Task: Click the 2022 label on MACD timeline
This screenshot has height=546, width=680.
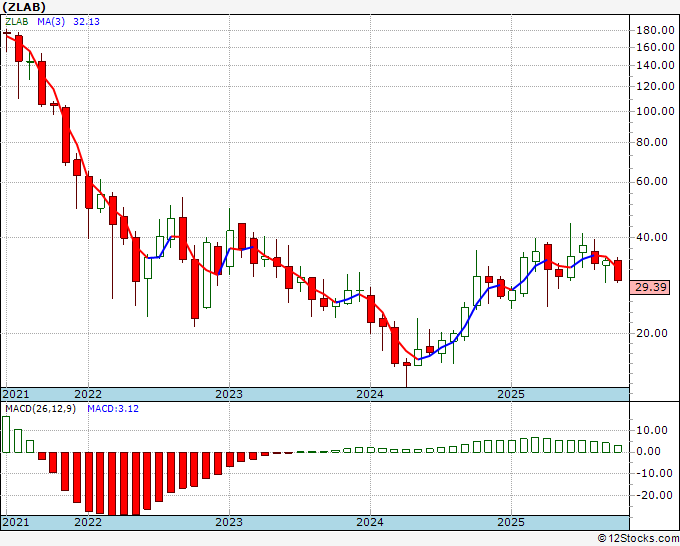Action: tap(88, 522)
